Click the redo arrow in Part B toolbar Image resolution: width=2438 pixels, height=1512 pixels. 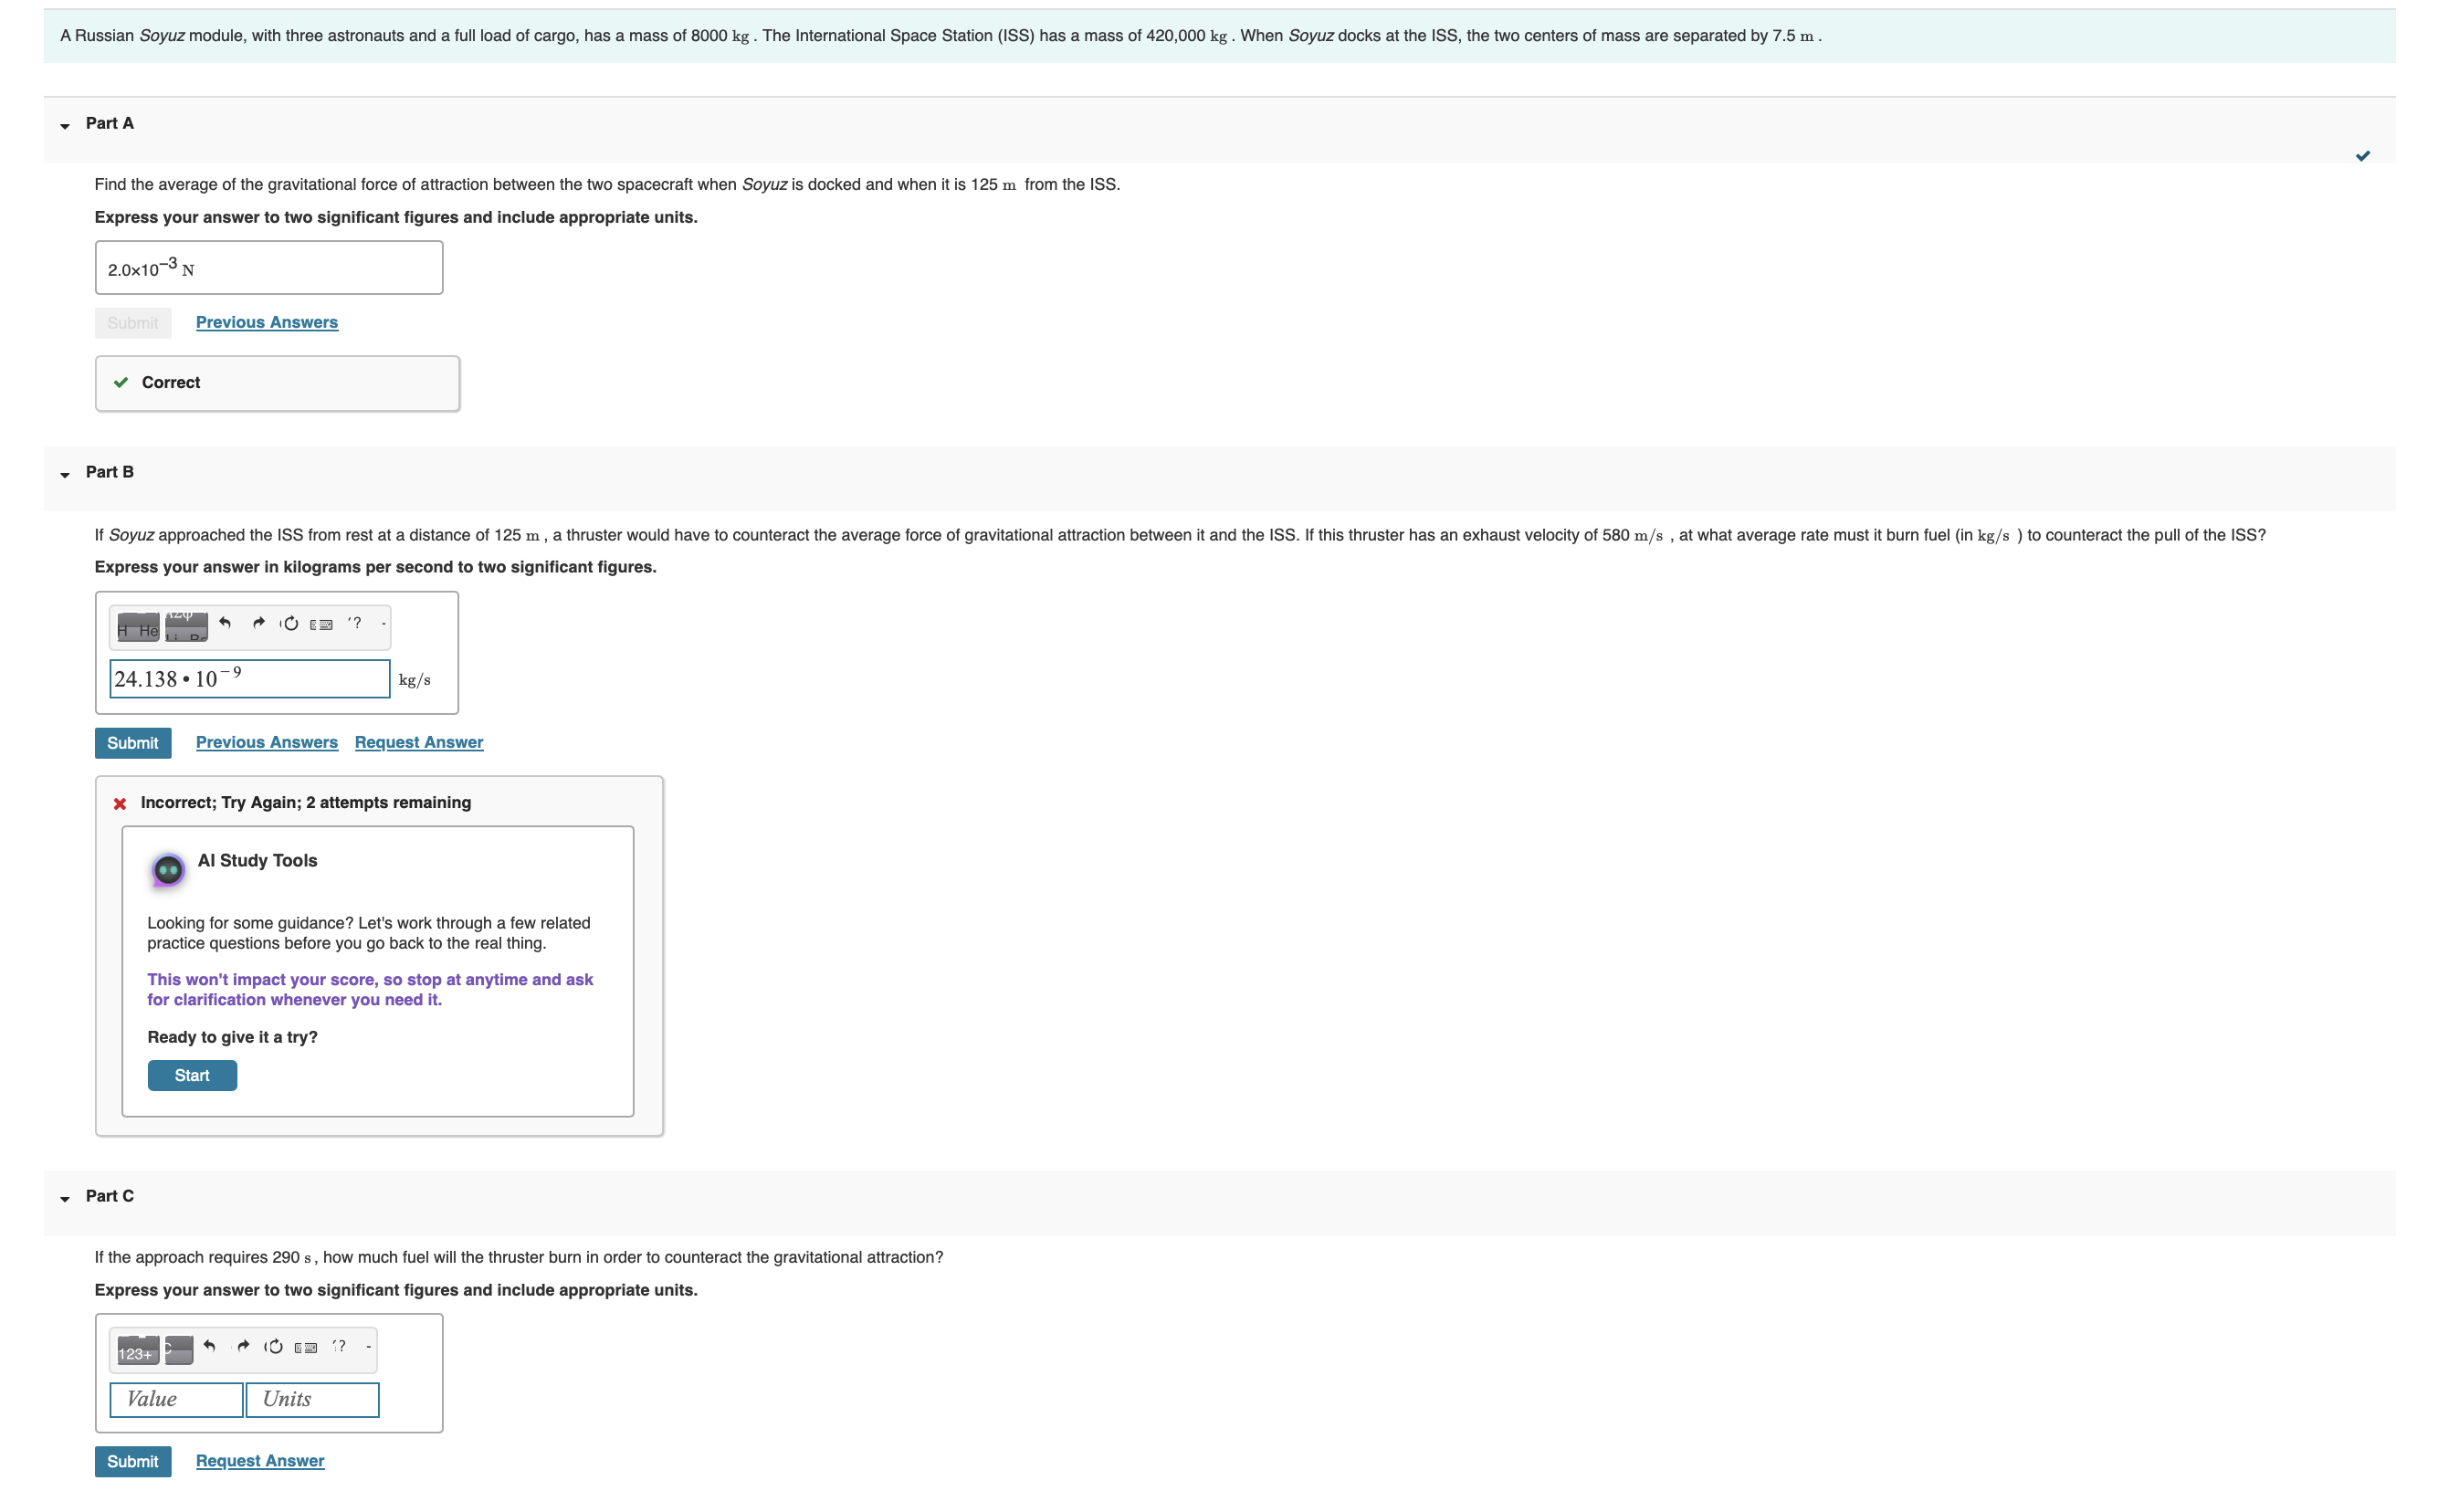coord(258,623)
